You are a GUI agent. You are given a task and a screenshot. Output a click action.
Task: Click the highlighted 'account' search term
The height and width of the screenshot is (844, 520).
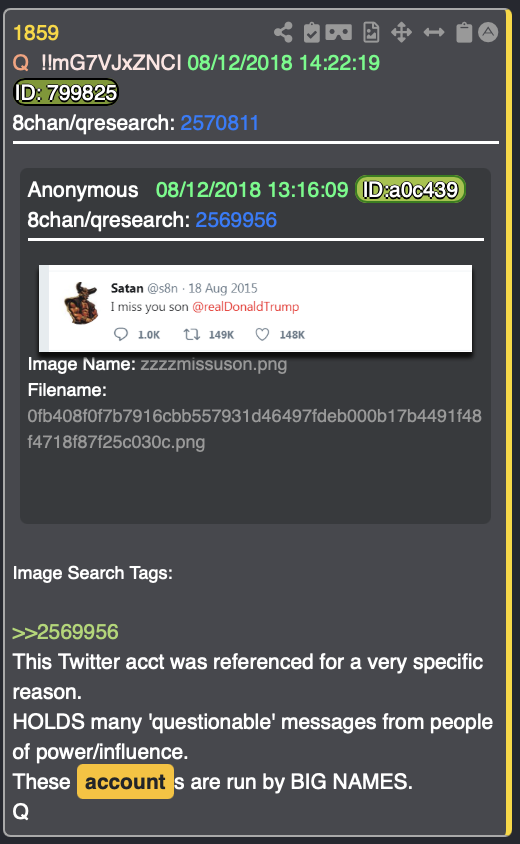pyautogui.click(x=125, y=782)
